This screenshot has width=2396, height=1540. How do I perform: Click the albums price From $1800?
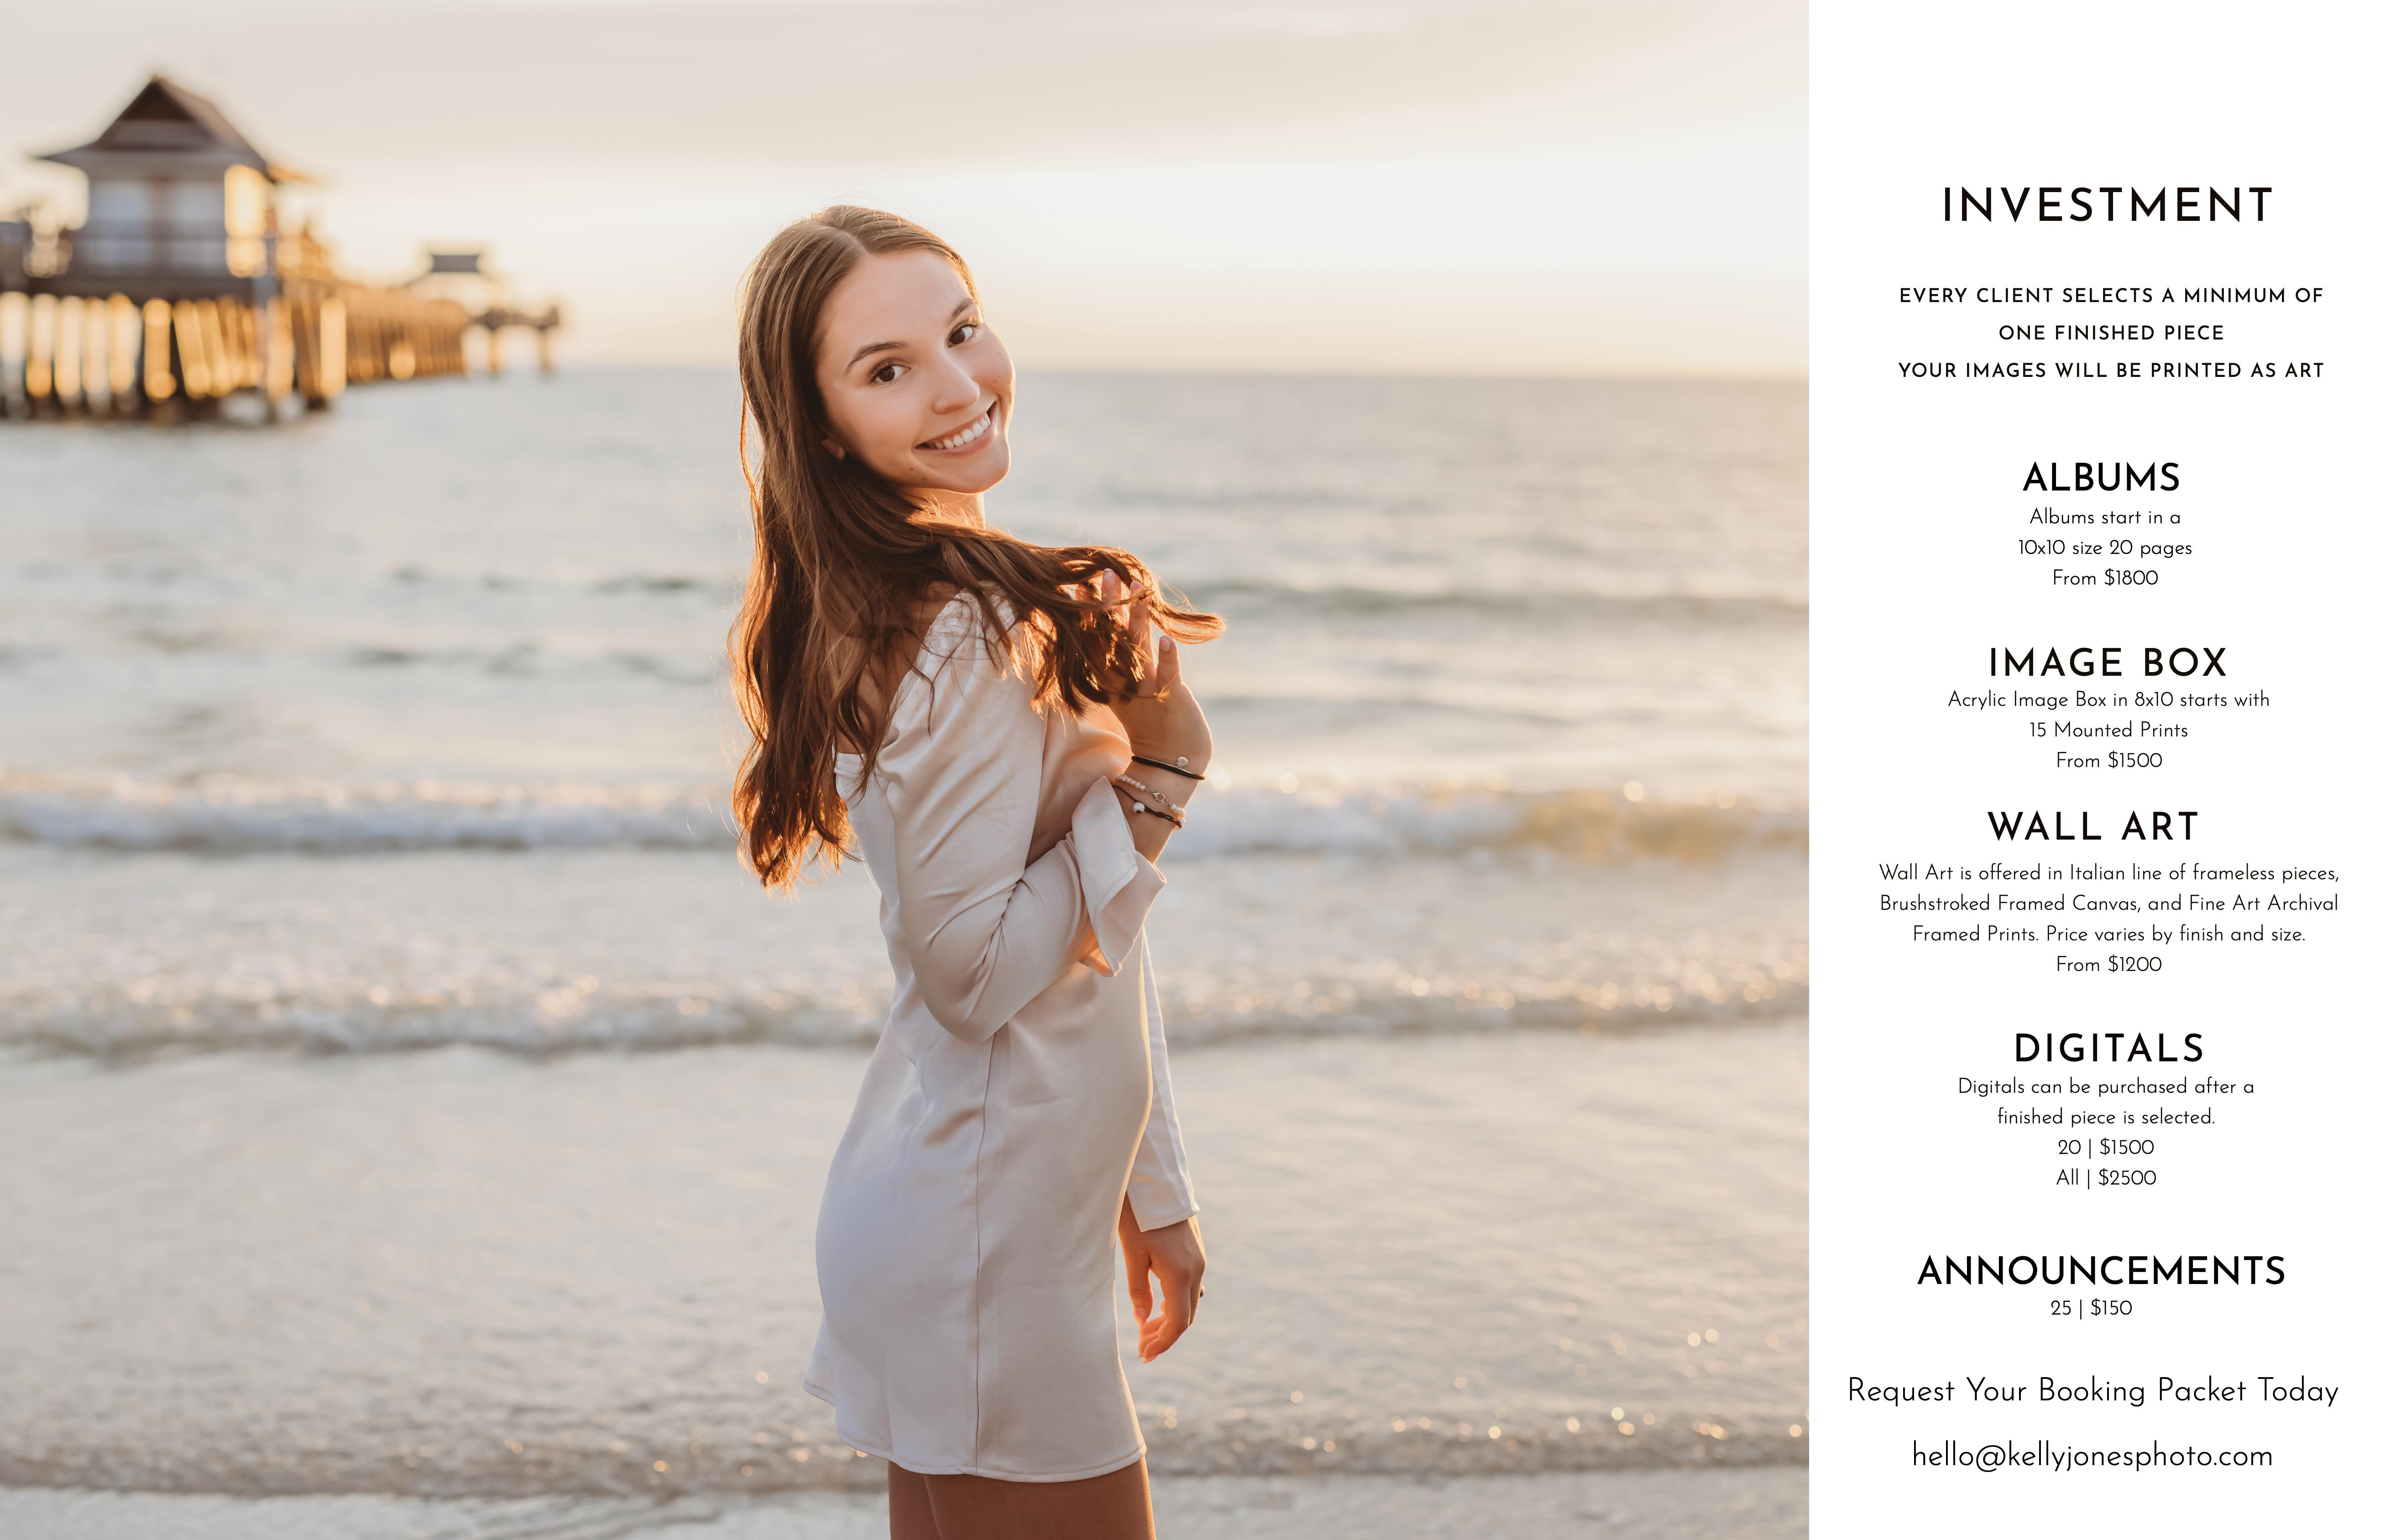2105,578
